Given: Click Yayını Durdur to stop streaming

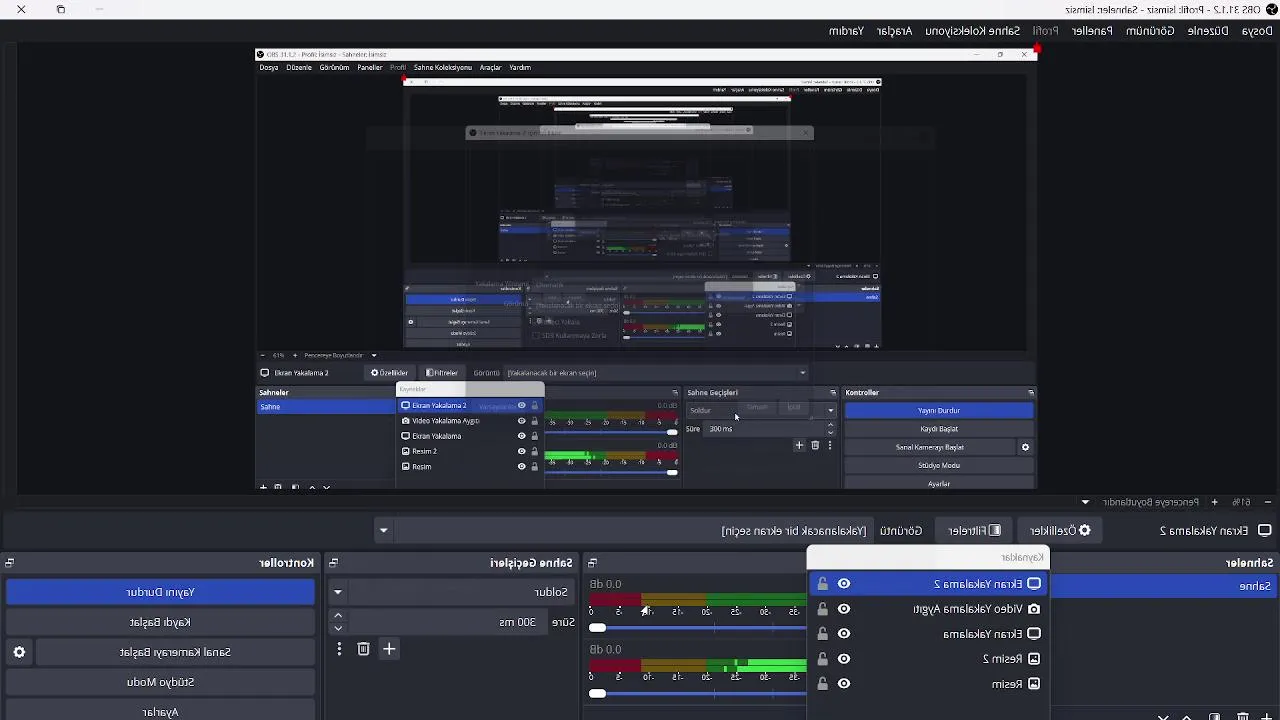Looking at the screenshot, I should pos(160,592).
